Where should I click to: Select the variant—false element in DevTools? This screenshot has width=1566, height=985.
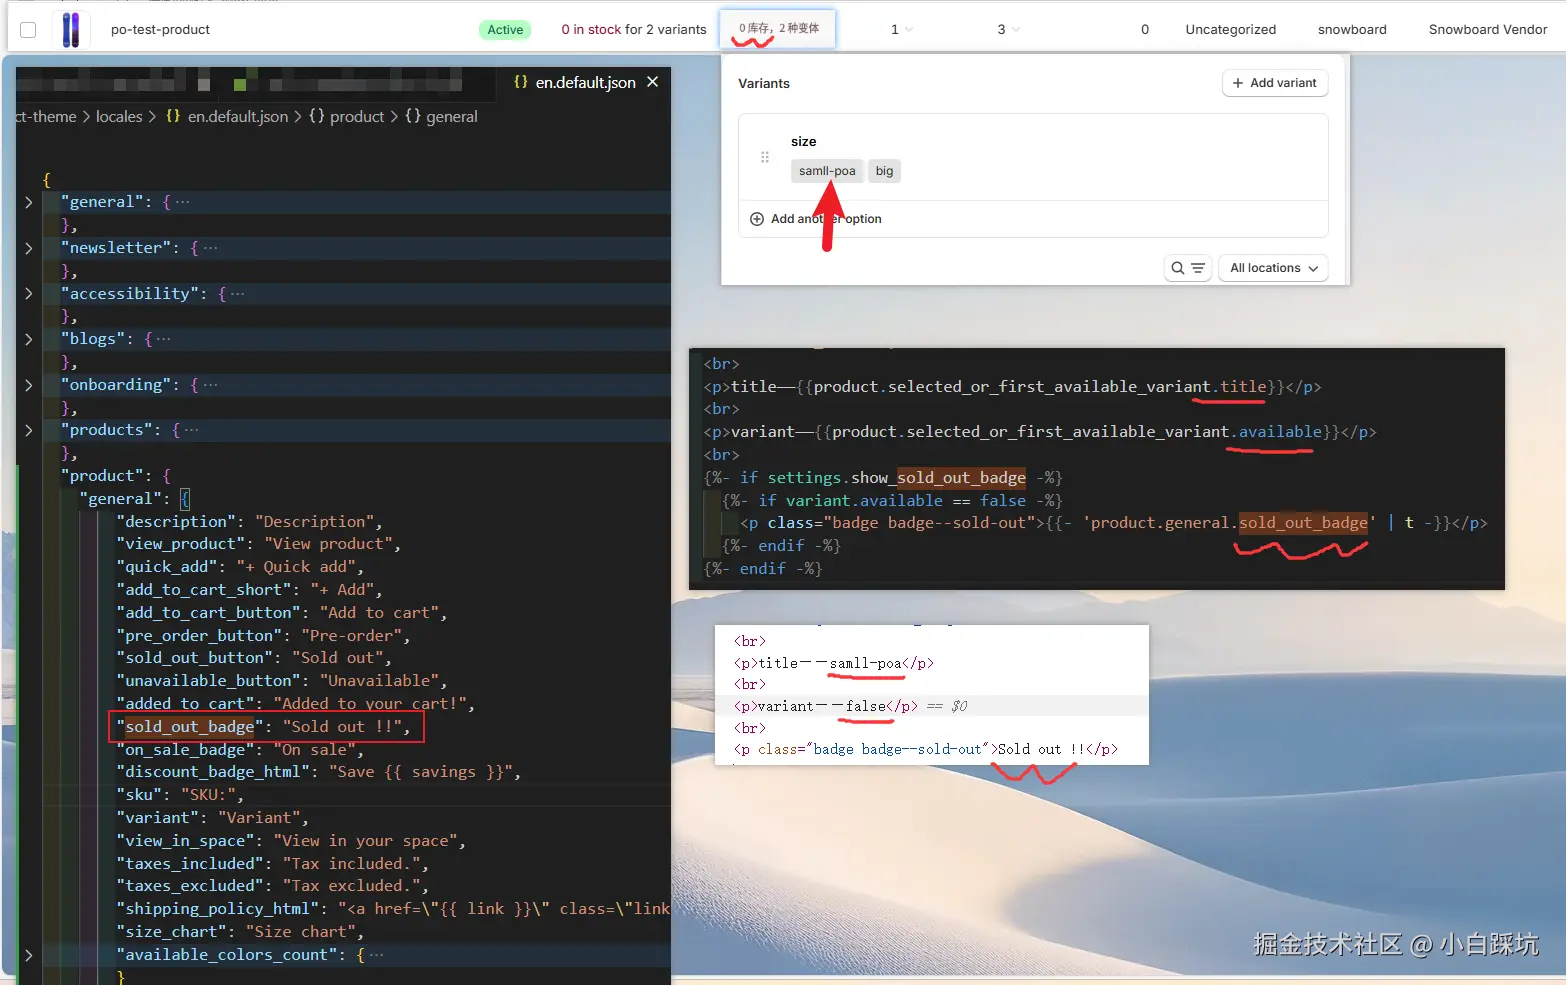(x=826, y=706)
